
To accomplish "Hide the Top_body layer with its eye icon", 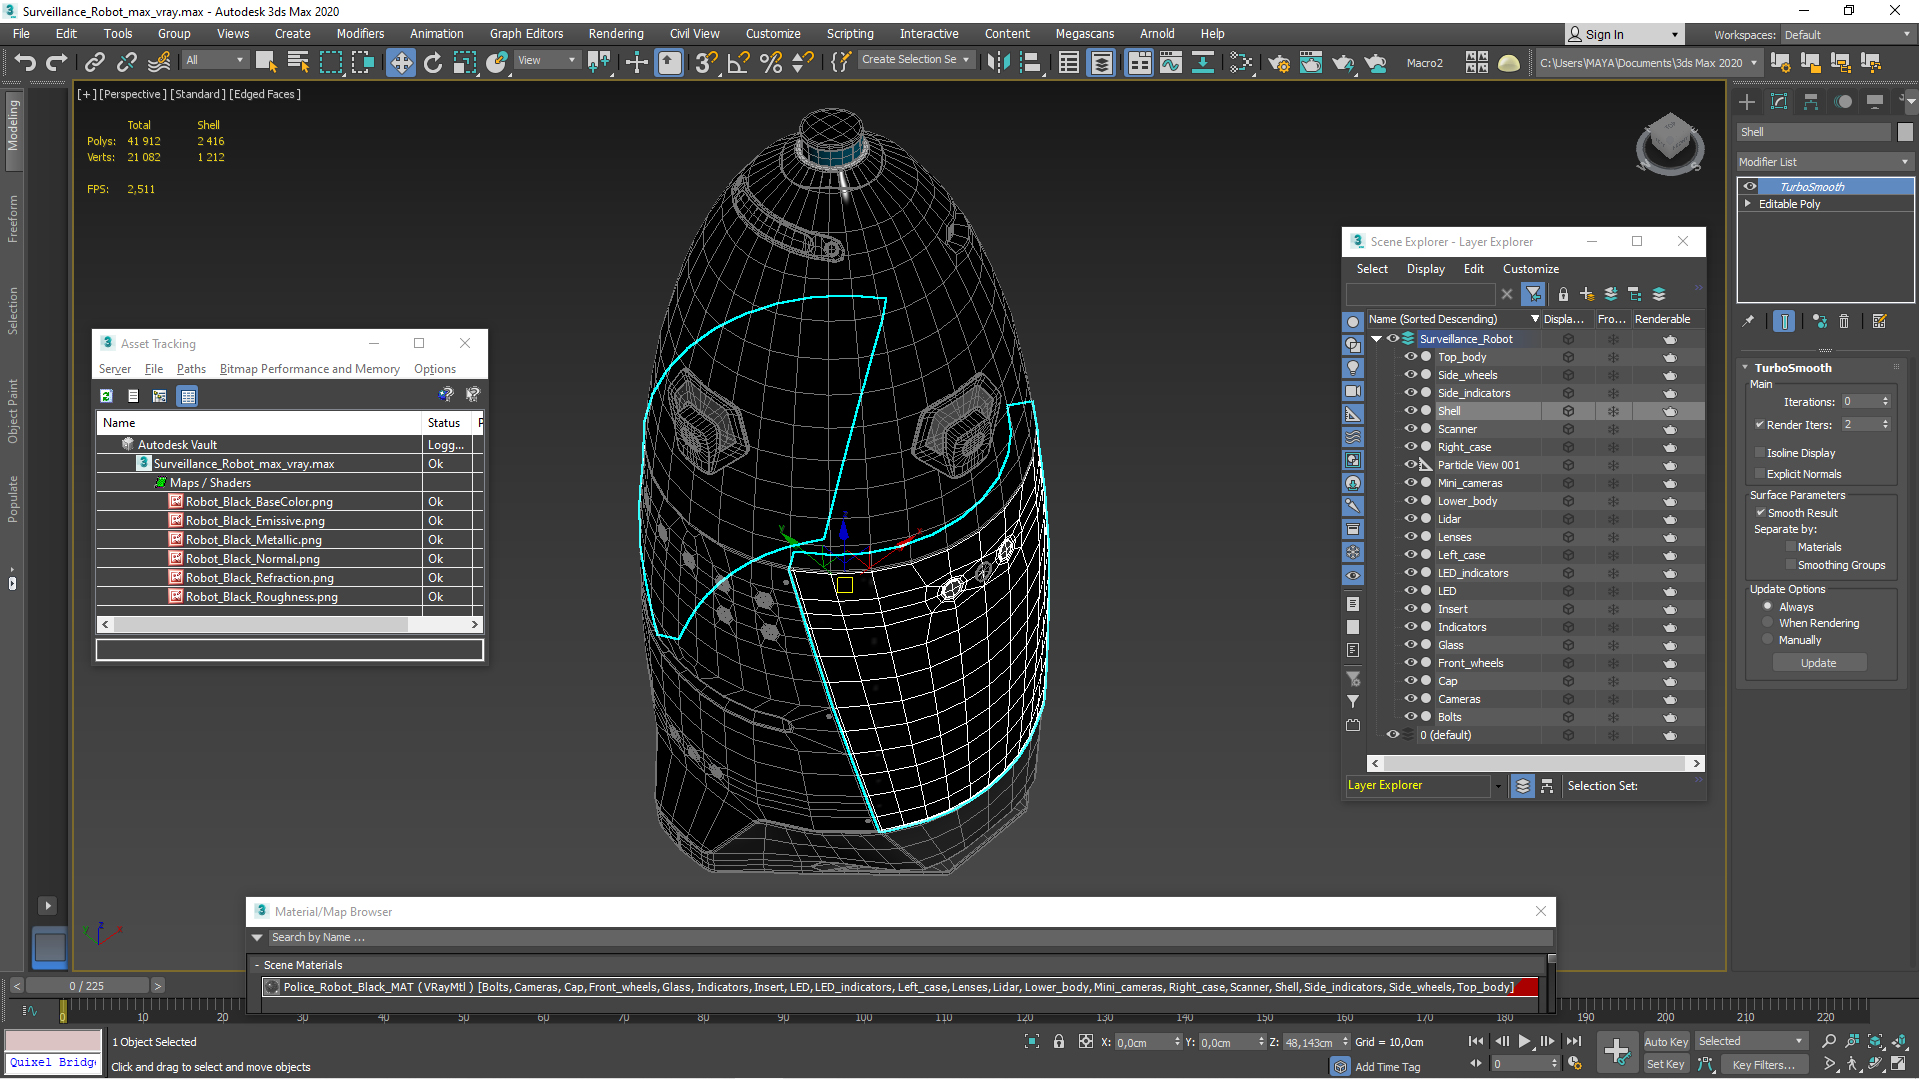I will click(1410, 357).
